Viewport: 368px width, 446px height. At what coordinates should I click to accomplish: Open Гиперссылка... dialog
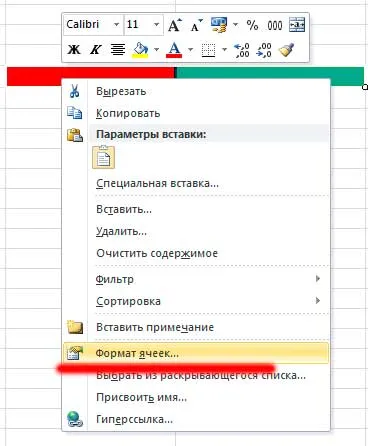[x=196, y=419]
